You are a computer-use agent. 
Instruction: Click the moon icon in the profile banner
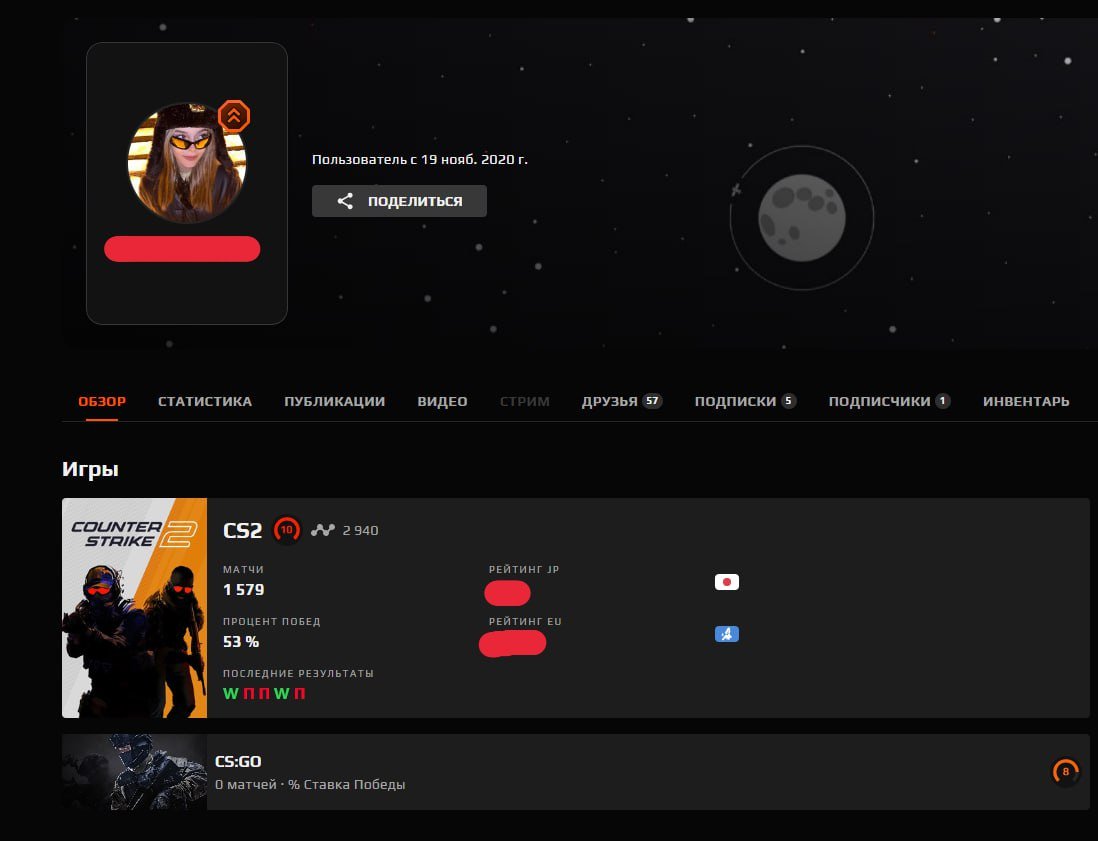[x=801, y=218]
